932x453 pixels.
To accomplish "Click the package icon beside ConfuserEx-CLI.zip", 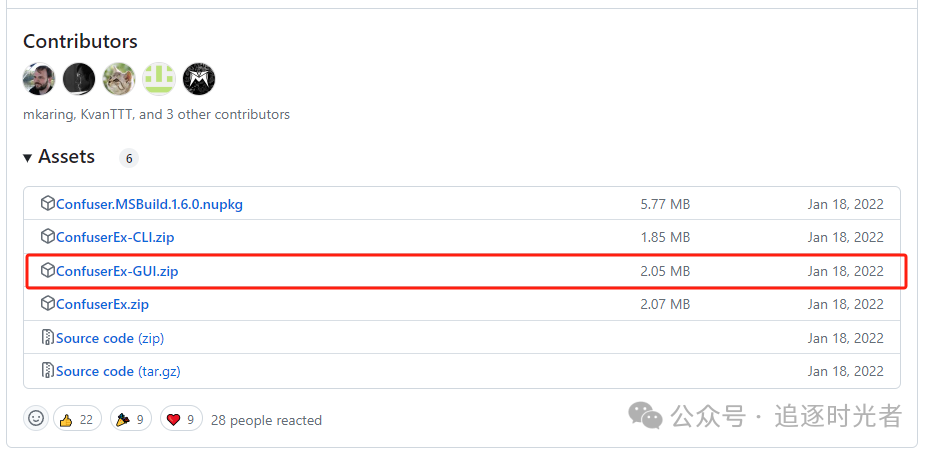I will click(47, 237).
